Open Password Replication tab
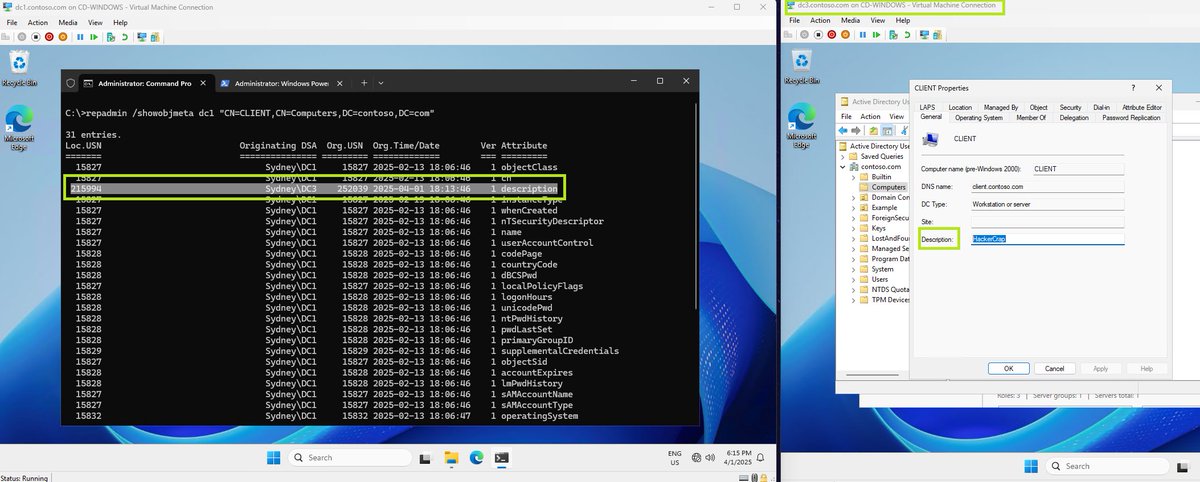Image resolution: width=1200 pixels, height=482 pixels. pos(1130,118)
